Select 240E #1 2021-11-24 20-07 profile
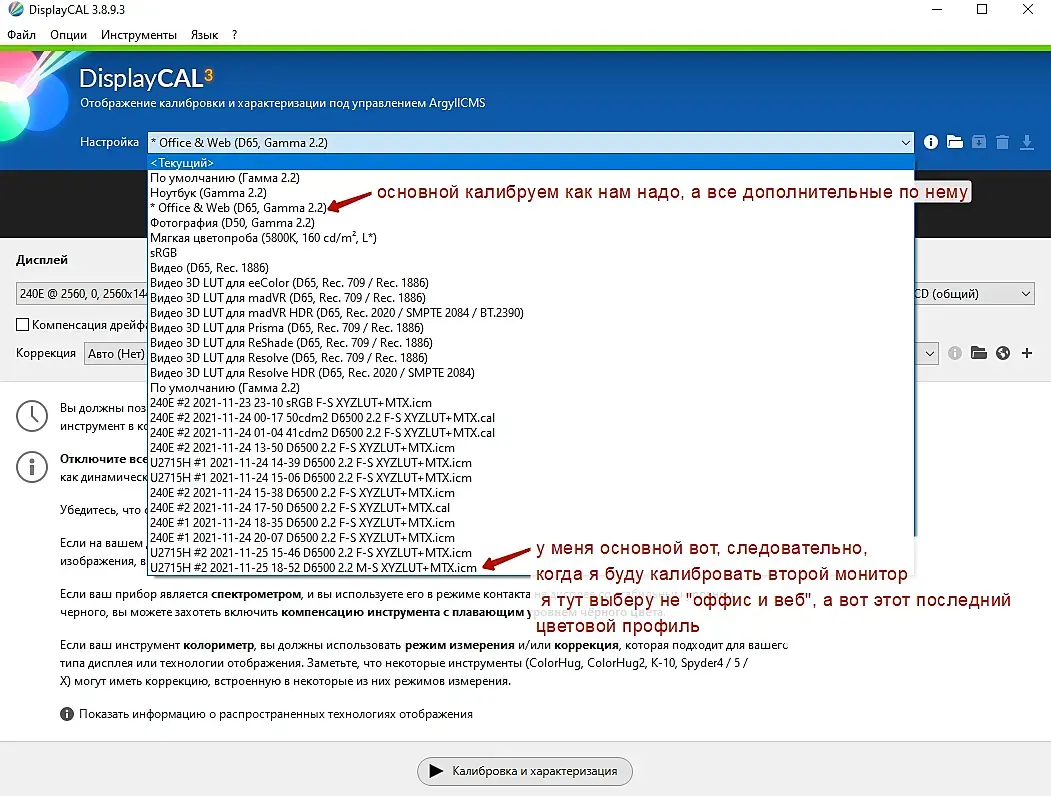1051x796 pixels. click(x=531, y=538)
